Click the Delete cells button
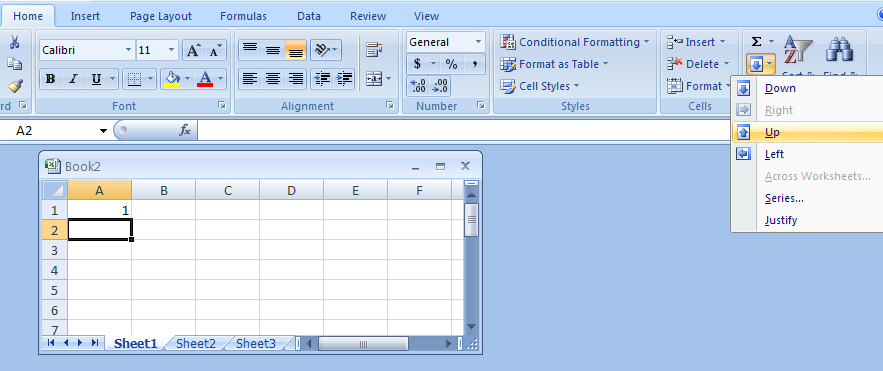This screenshot has height=371, width=883. (698, 64)
